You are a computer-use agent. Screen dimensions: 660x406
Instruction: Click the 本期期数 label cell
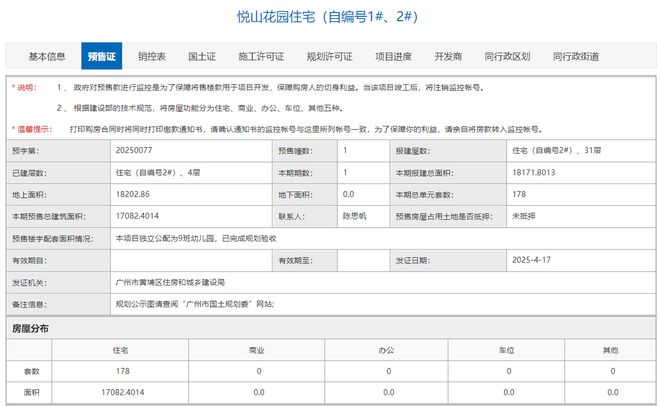pos(305,173)
